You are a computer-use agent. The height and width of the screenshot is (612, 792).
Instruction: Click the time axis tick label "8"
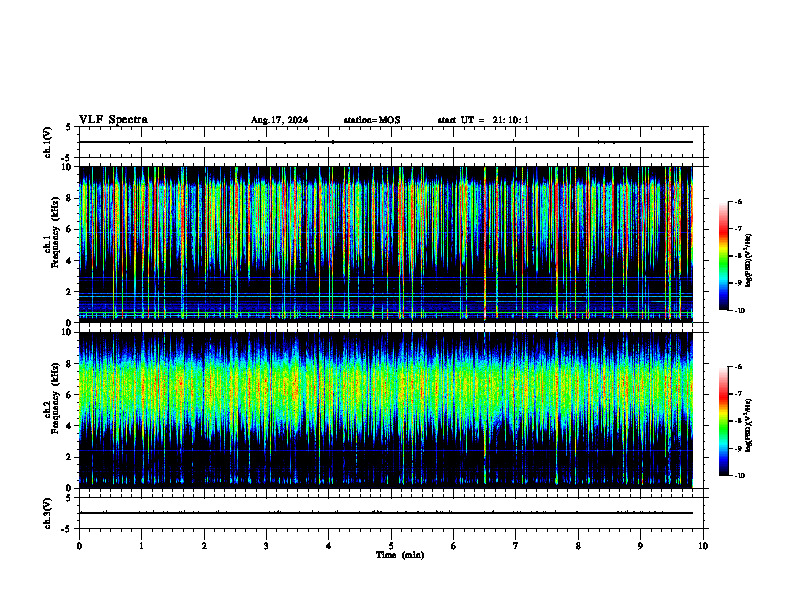[x=578, y=546]
